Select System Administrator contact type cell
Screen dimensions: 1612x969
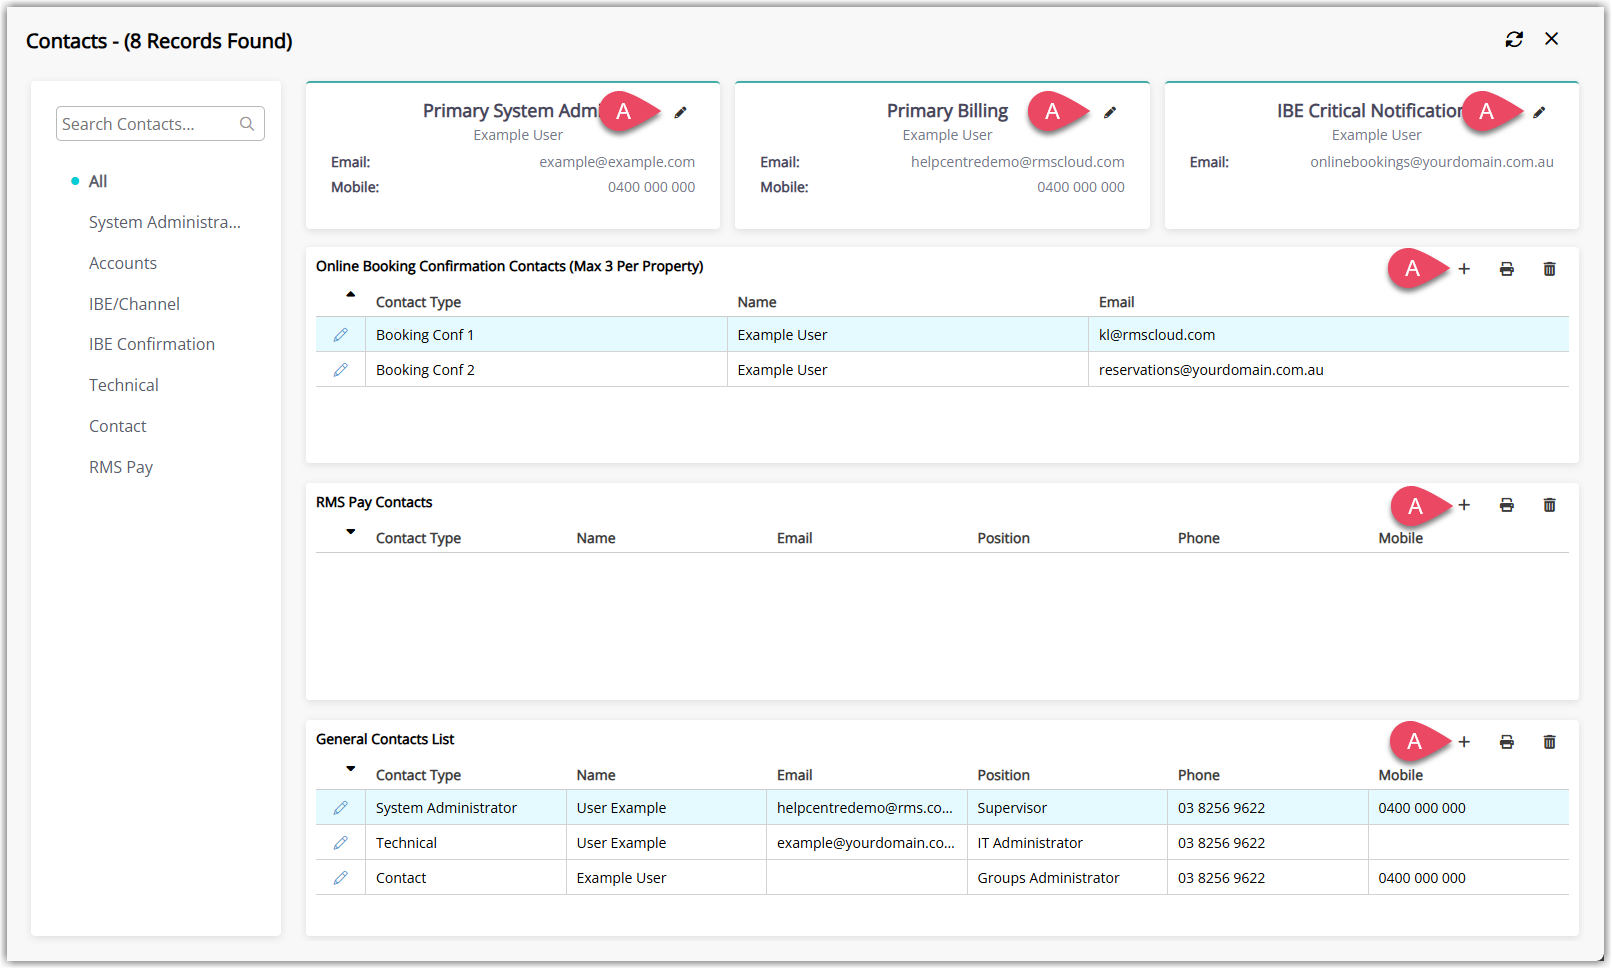(466, 808)
